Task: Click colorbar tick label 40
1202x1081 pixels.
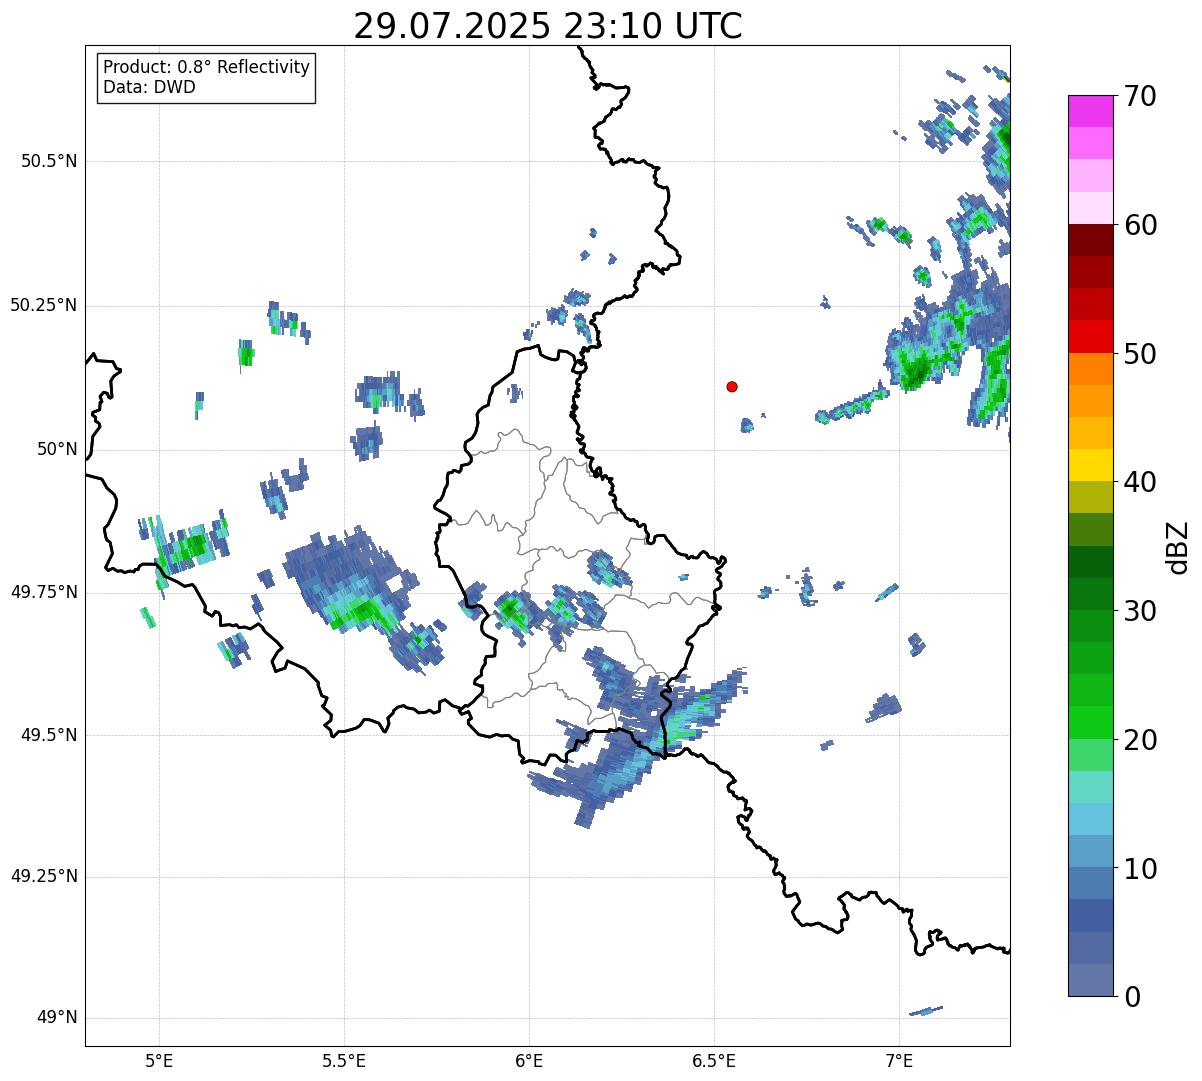Action: 1140,482
